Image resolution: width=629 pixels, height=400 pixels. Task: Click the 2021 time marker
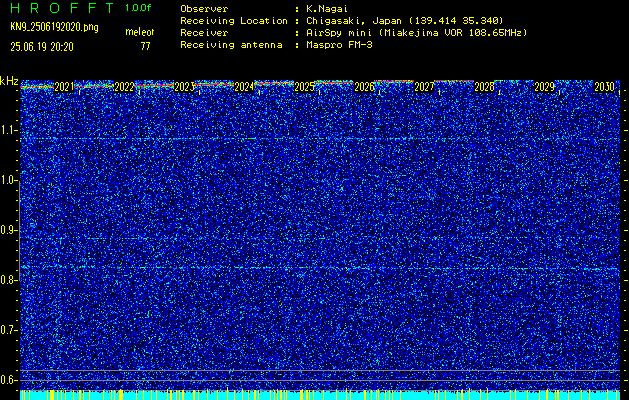tap(64, 87)
